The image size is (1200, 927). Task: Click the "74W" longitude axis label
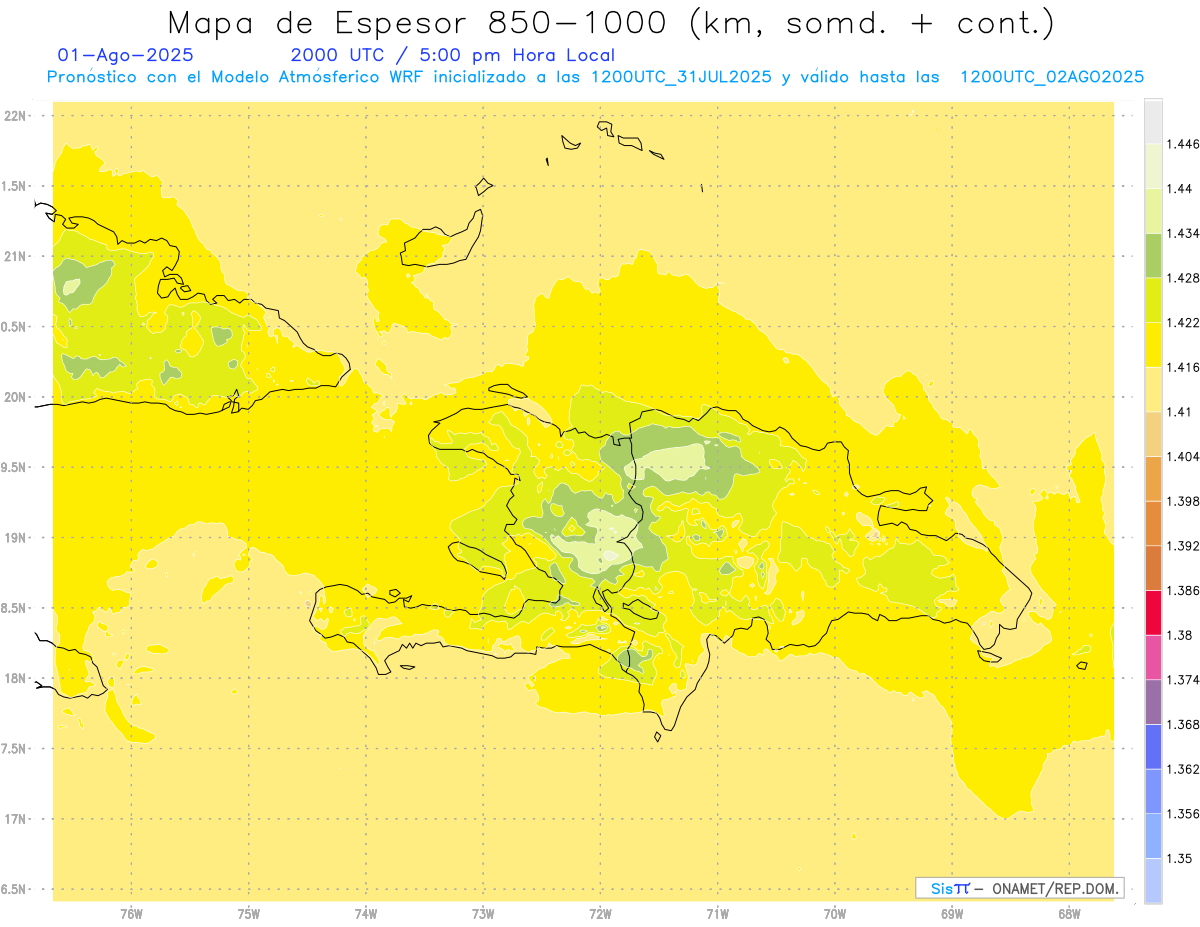coord(366,913)
